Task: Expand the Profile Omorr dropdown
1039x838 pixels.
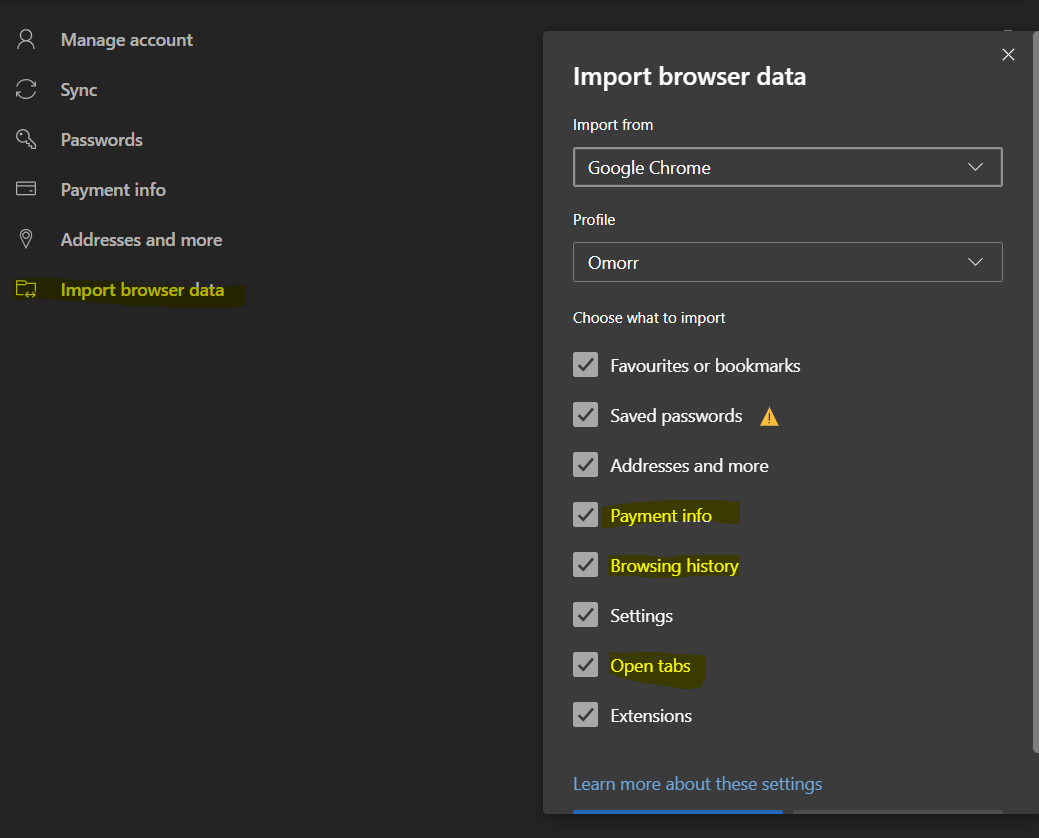Action: pyautogui.click(x=787, y=263)
